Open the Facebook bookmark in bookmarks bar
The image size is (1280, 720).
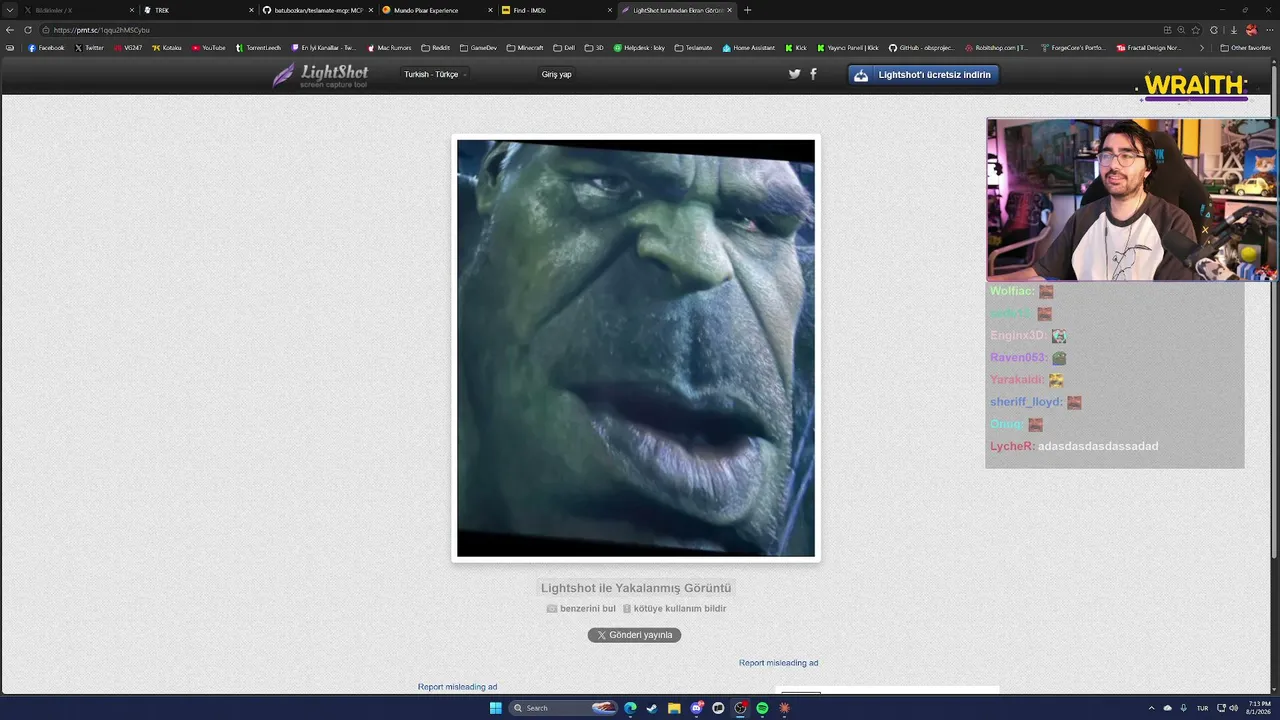[x=46, y=48]
